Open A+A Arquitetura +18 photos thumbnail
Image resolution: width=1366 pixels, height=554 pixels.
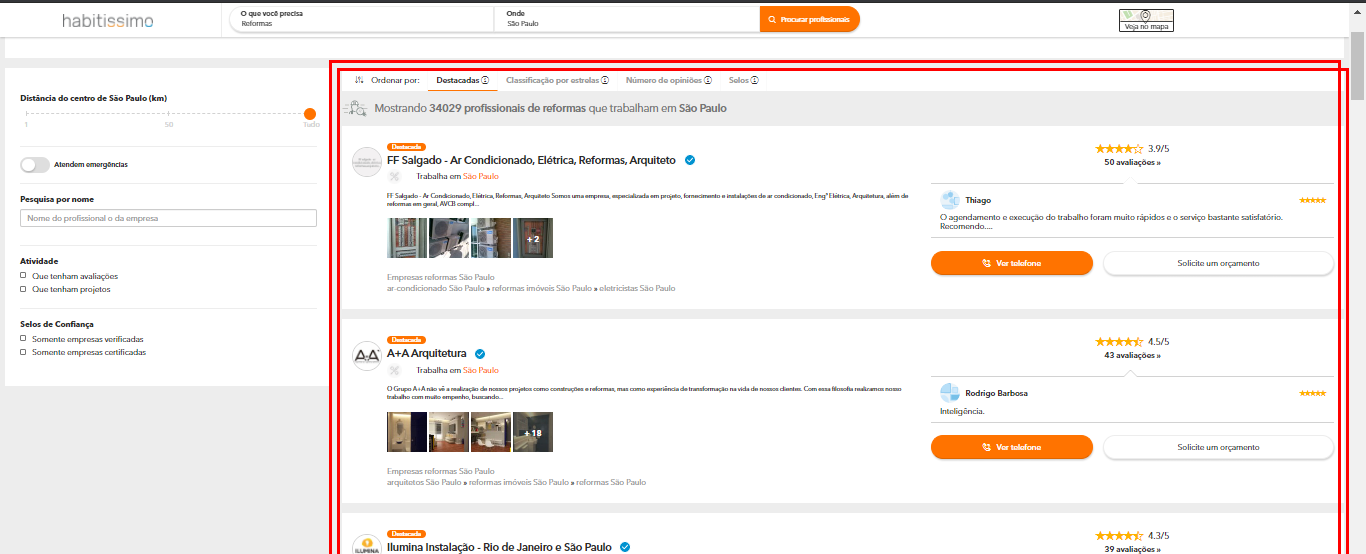pos(533,432)
